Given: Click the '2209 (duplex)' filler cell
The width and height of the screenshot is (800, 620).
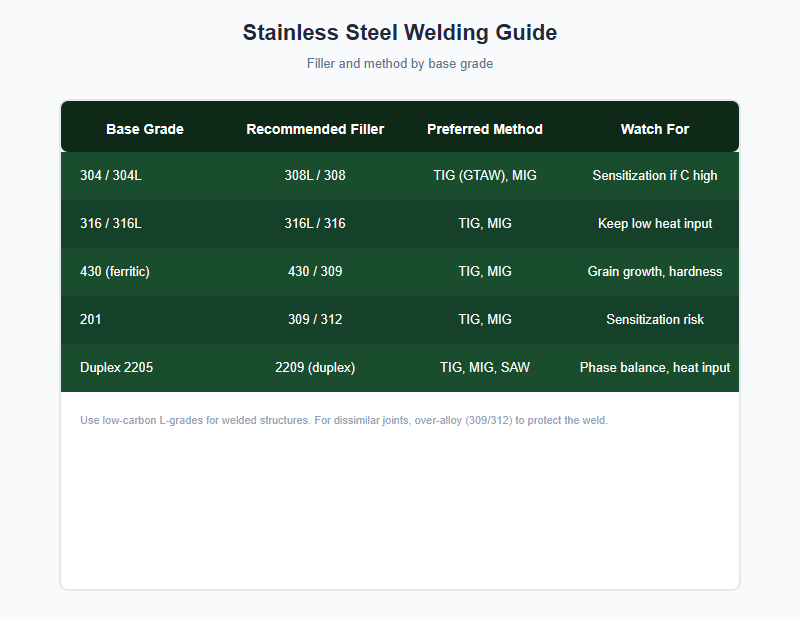Looking at the screenshot, I should click(315, 367).
